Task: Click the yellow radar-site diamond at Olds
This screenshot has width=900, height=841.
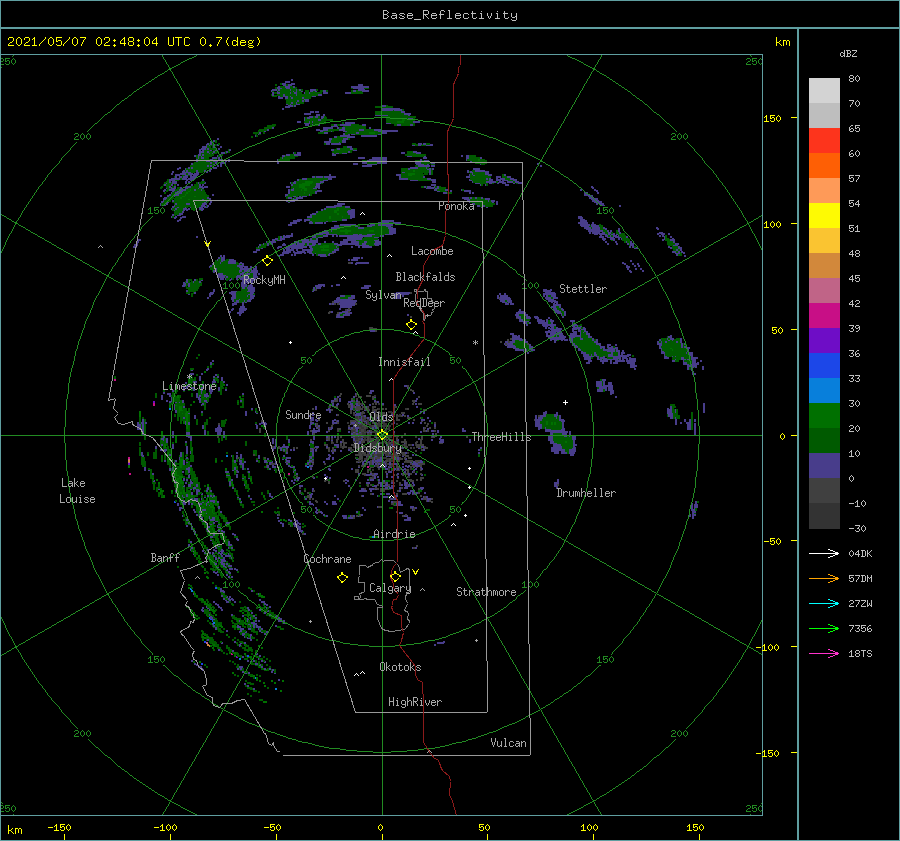Action: 382,435
